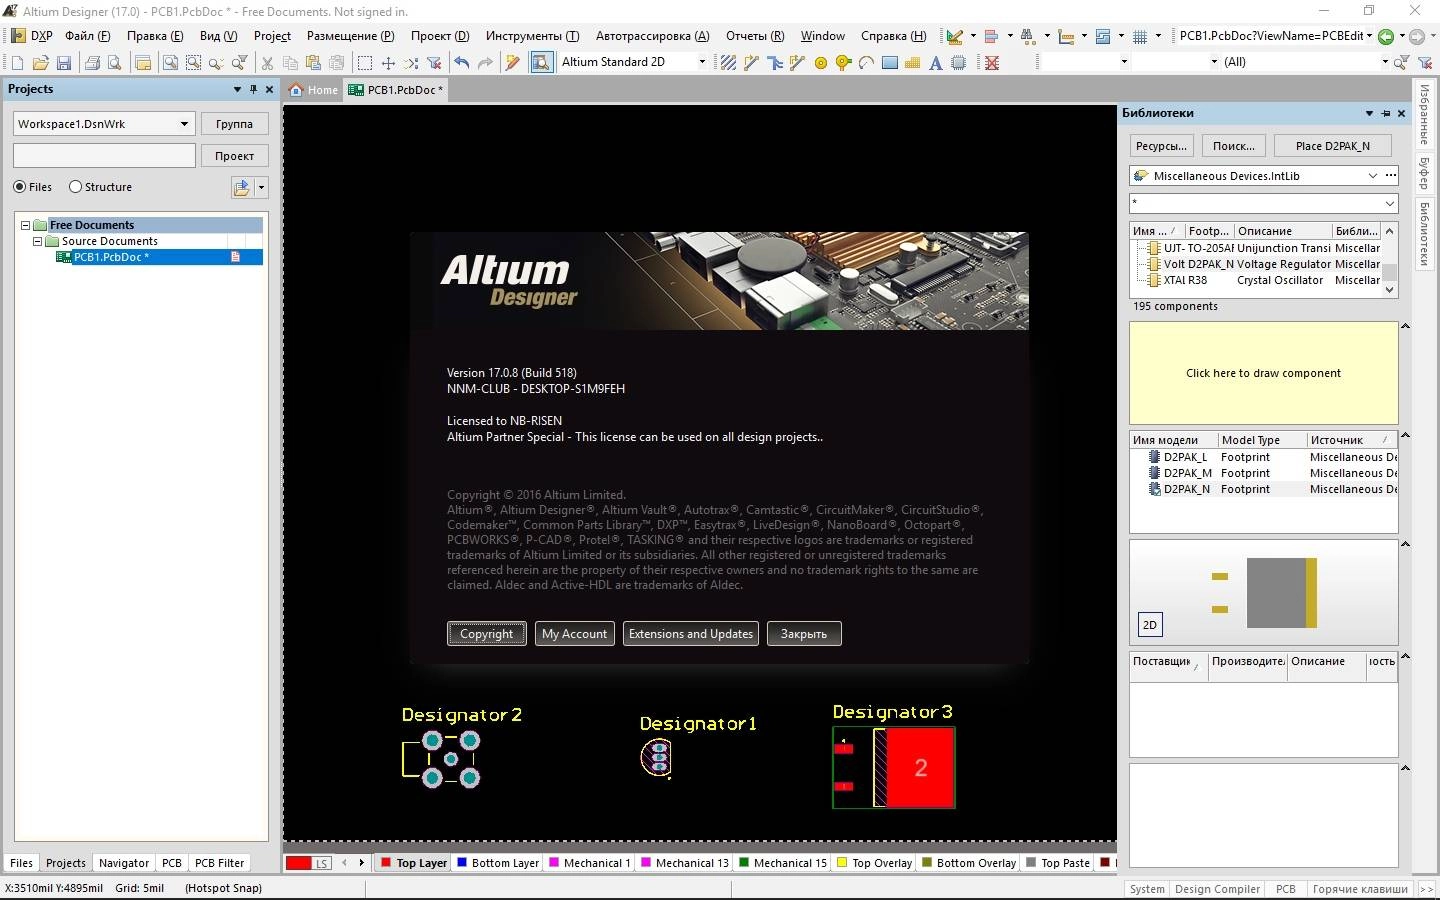1440x900 pixels.
Task: Open the PCB1.PcbDoc?ViewName address dropdown
Action: coord(1369,36)
